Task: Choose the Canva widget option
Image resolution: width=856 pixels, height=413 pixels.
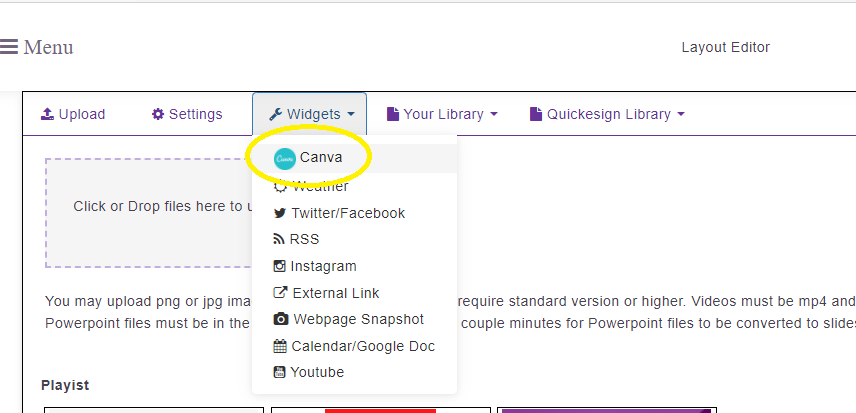Action: tap(354, 158)
